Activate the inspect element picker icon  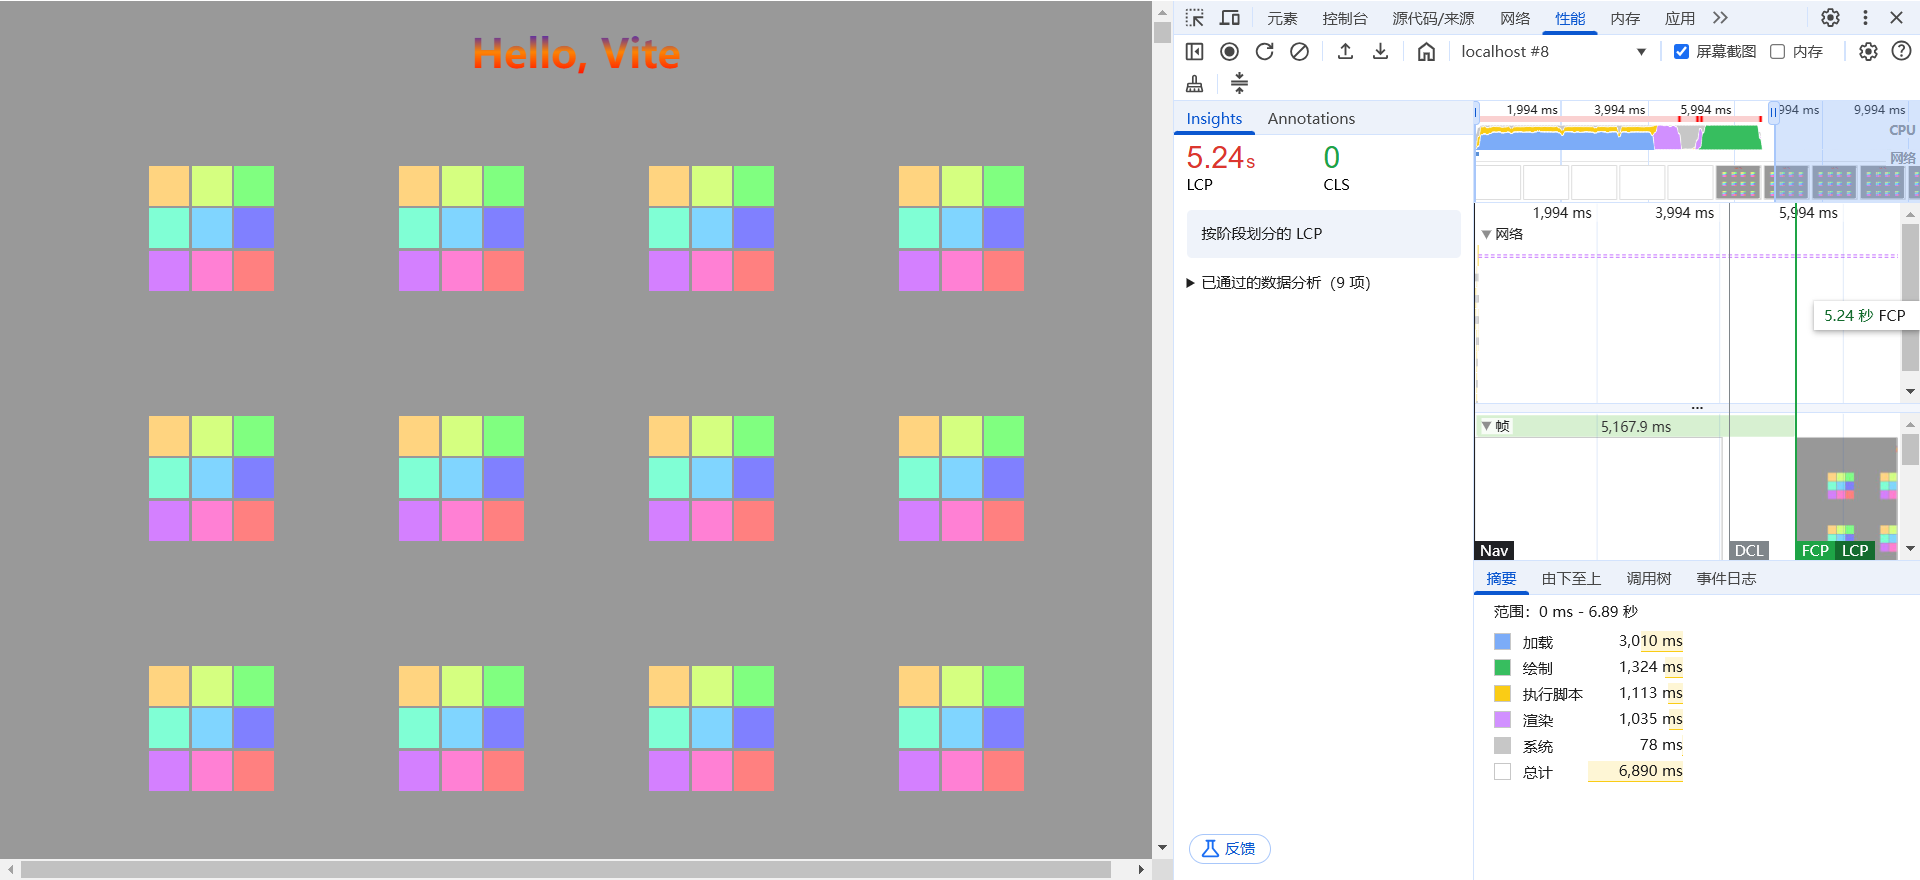(1195, 18)
